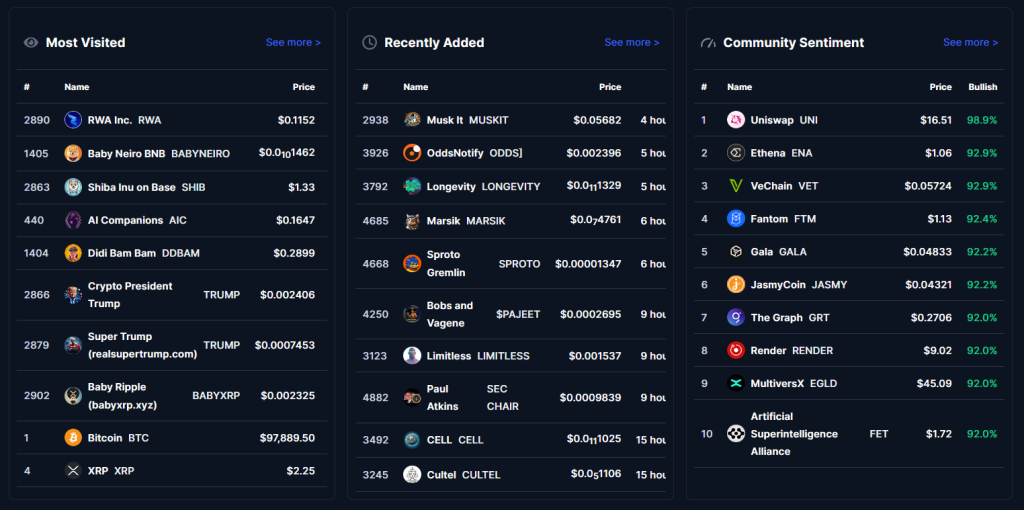1024x510 pixels.
Task: Click the Artificial Superintelligence Alliance logo
Action: [x=736, y=434]
